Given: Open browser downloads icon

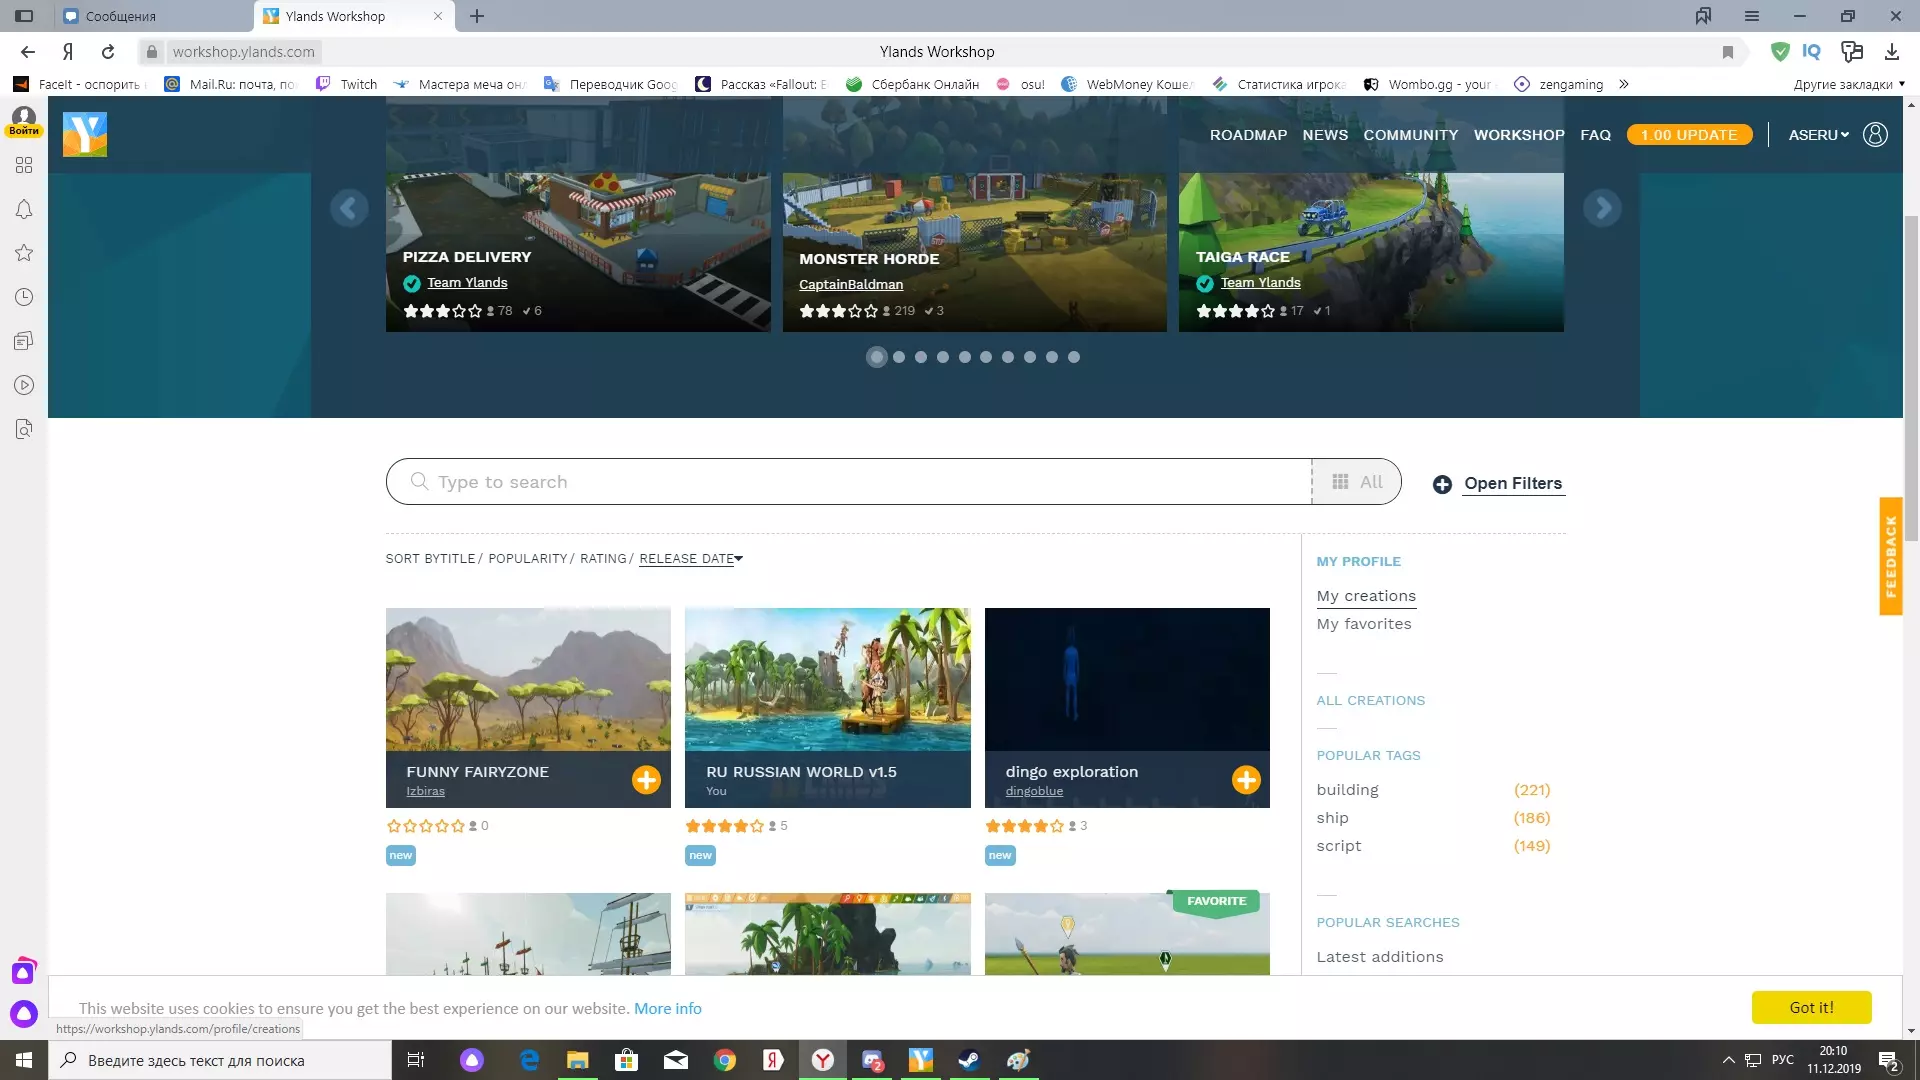Looking at the screenshot, I should 1891,52.
